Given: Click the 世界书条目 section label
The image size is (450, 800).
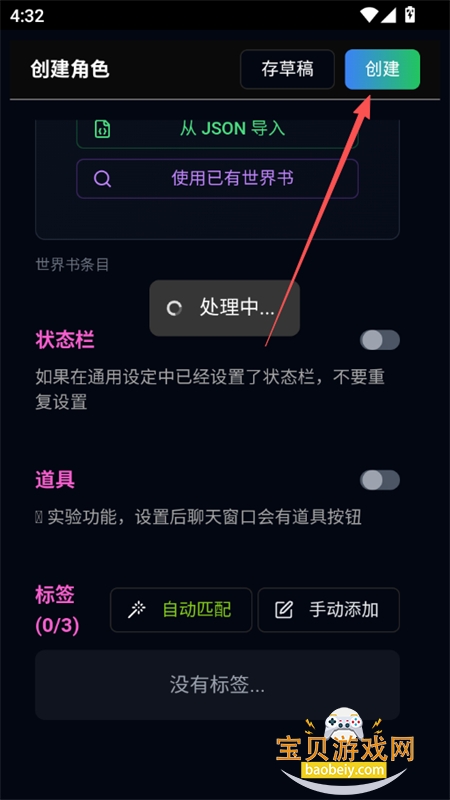Looking at the screenshot, I should [72, 265].
